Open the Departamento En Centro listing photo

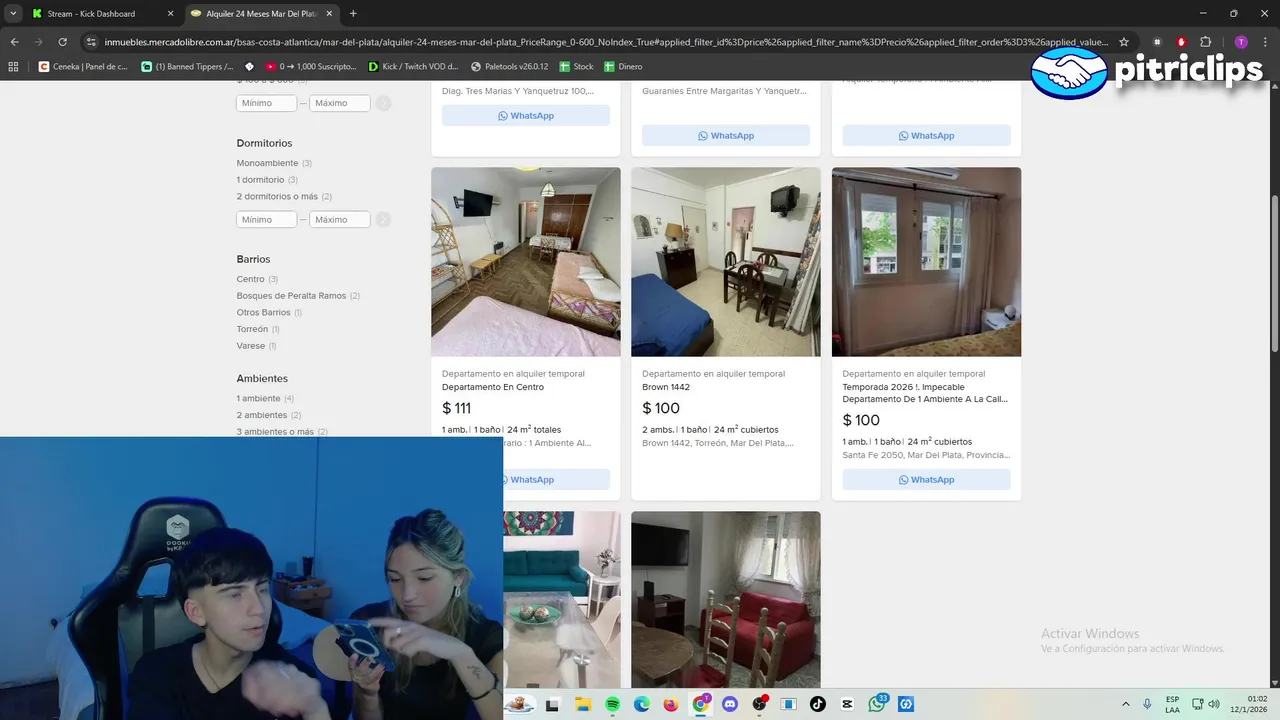click(x=526, y=262)
